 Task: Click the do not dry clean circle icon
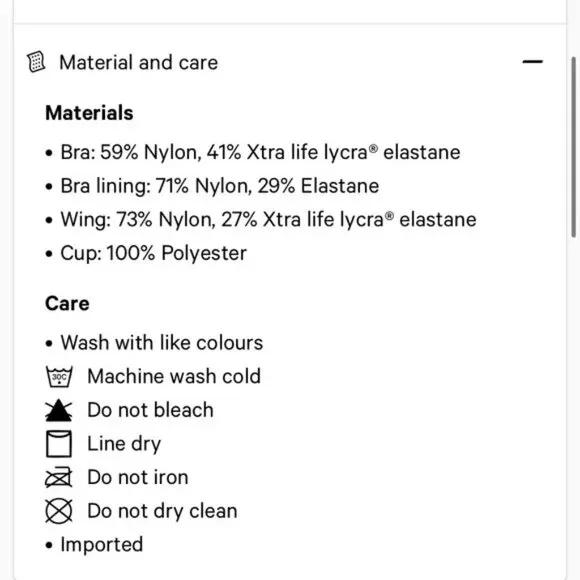(x=59, y=511)
